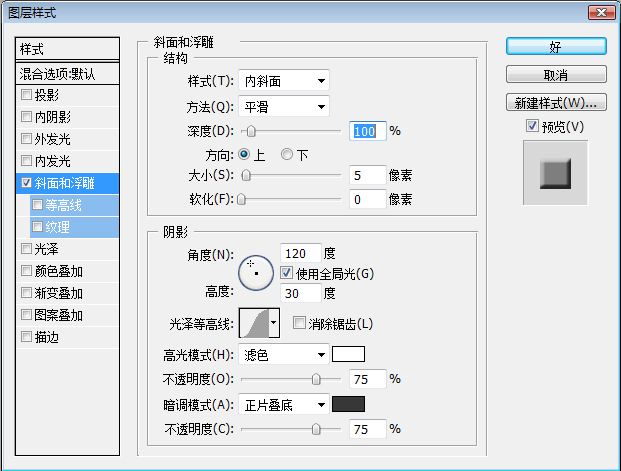Open 混合选项:默认 blending options
The image size is (621, 471).
click(x=67, y=74)
